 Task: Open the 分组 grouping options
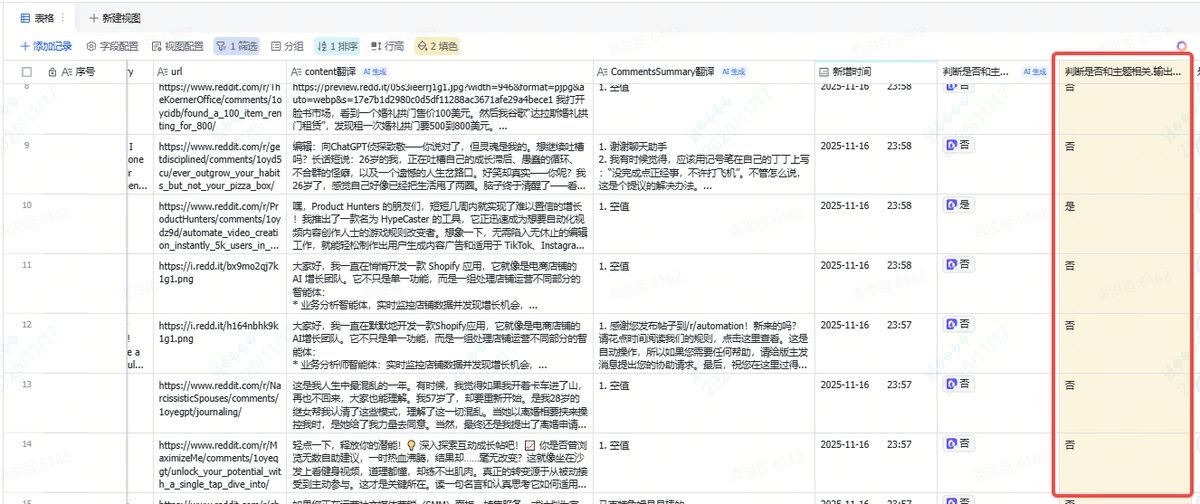[288, 46]
